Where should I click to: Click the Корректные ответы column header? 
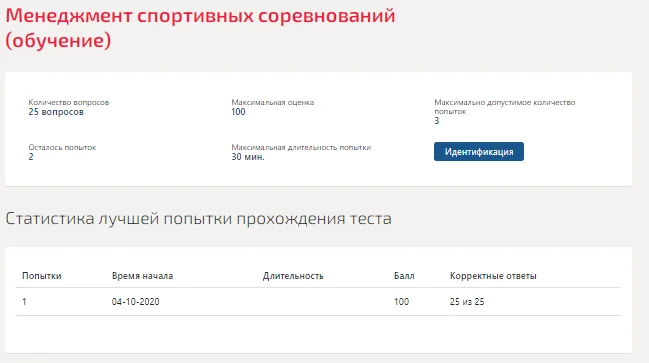pos(493,276)
